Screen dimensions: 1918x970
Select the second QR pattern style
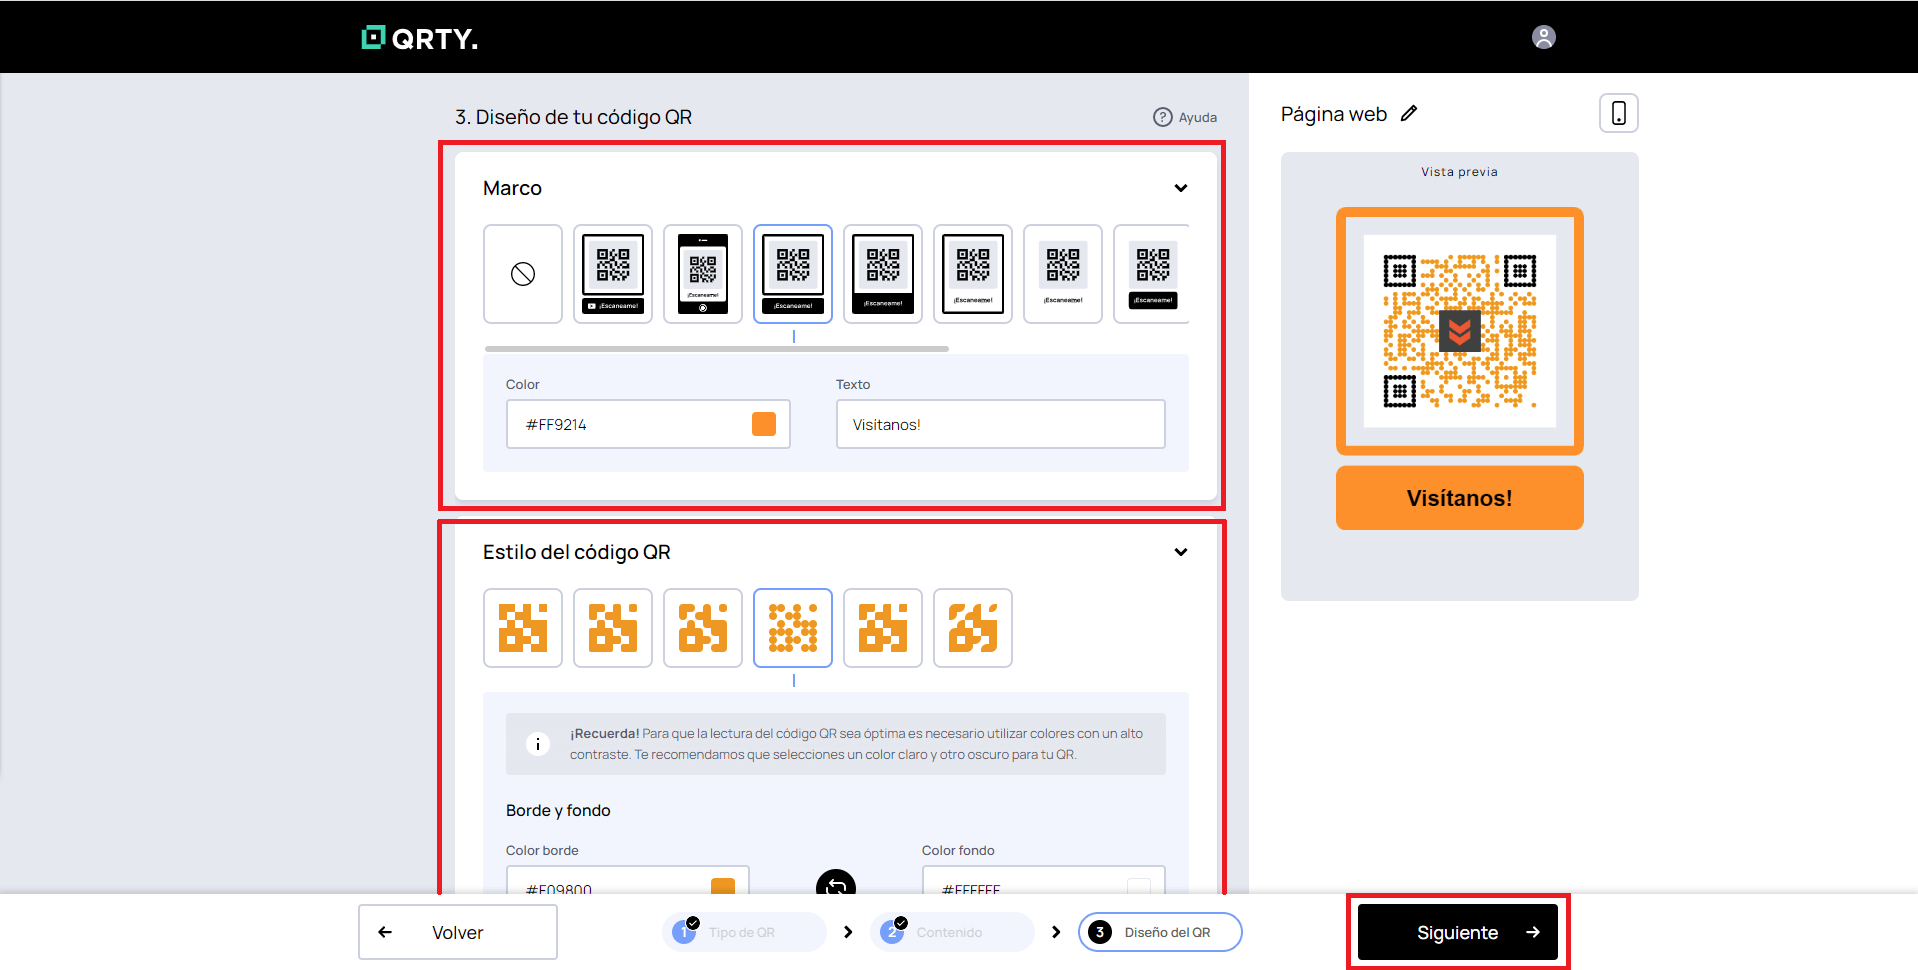coord(613,628)
